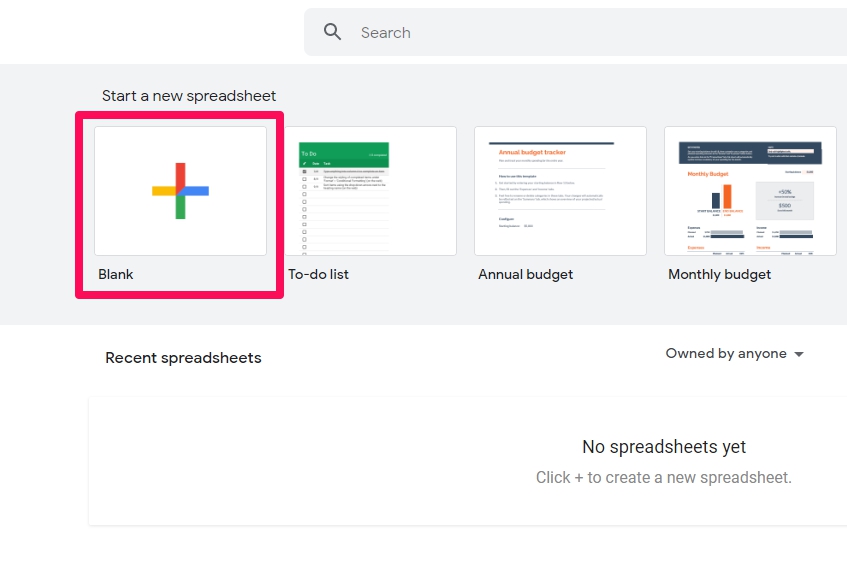The height and width of the screenshot is (563, 847).
Task: Open the Monthly budget template thumbnail
Action: [x=750, y=191]
